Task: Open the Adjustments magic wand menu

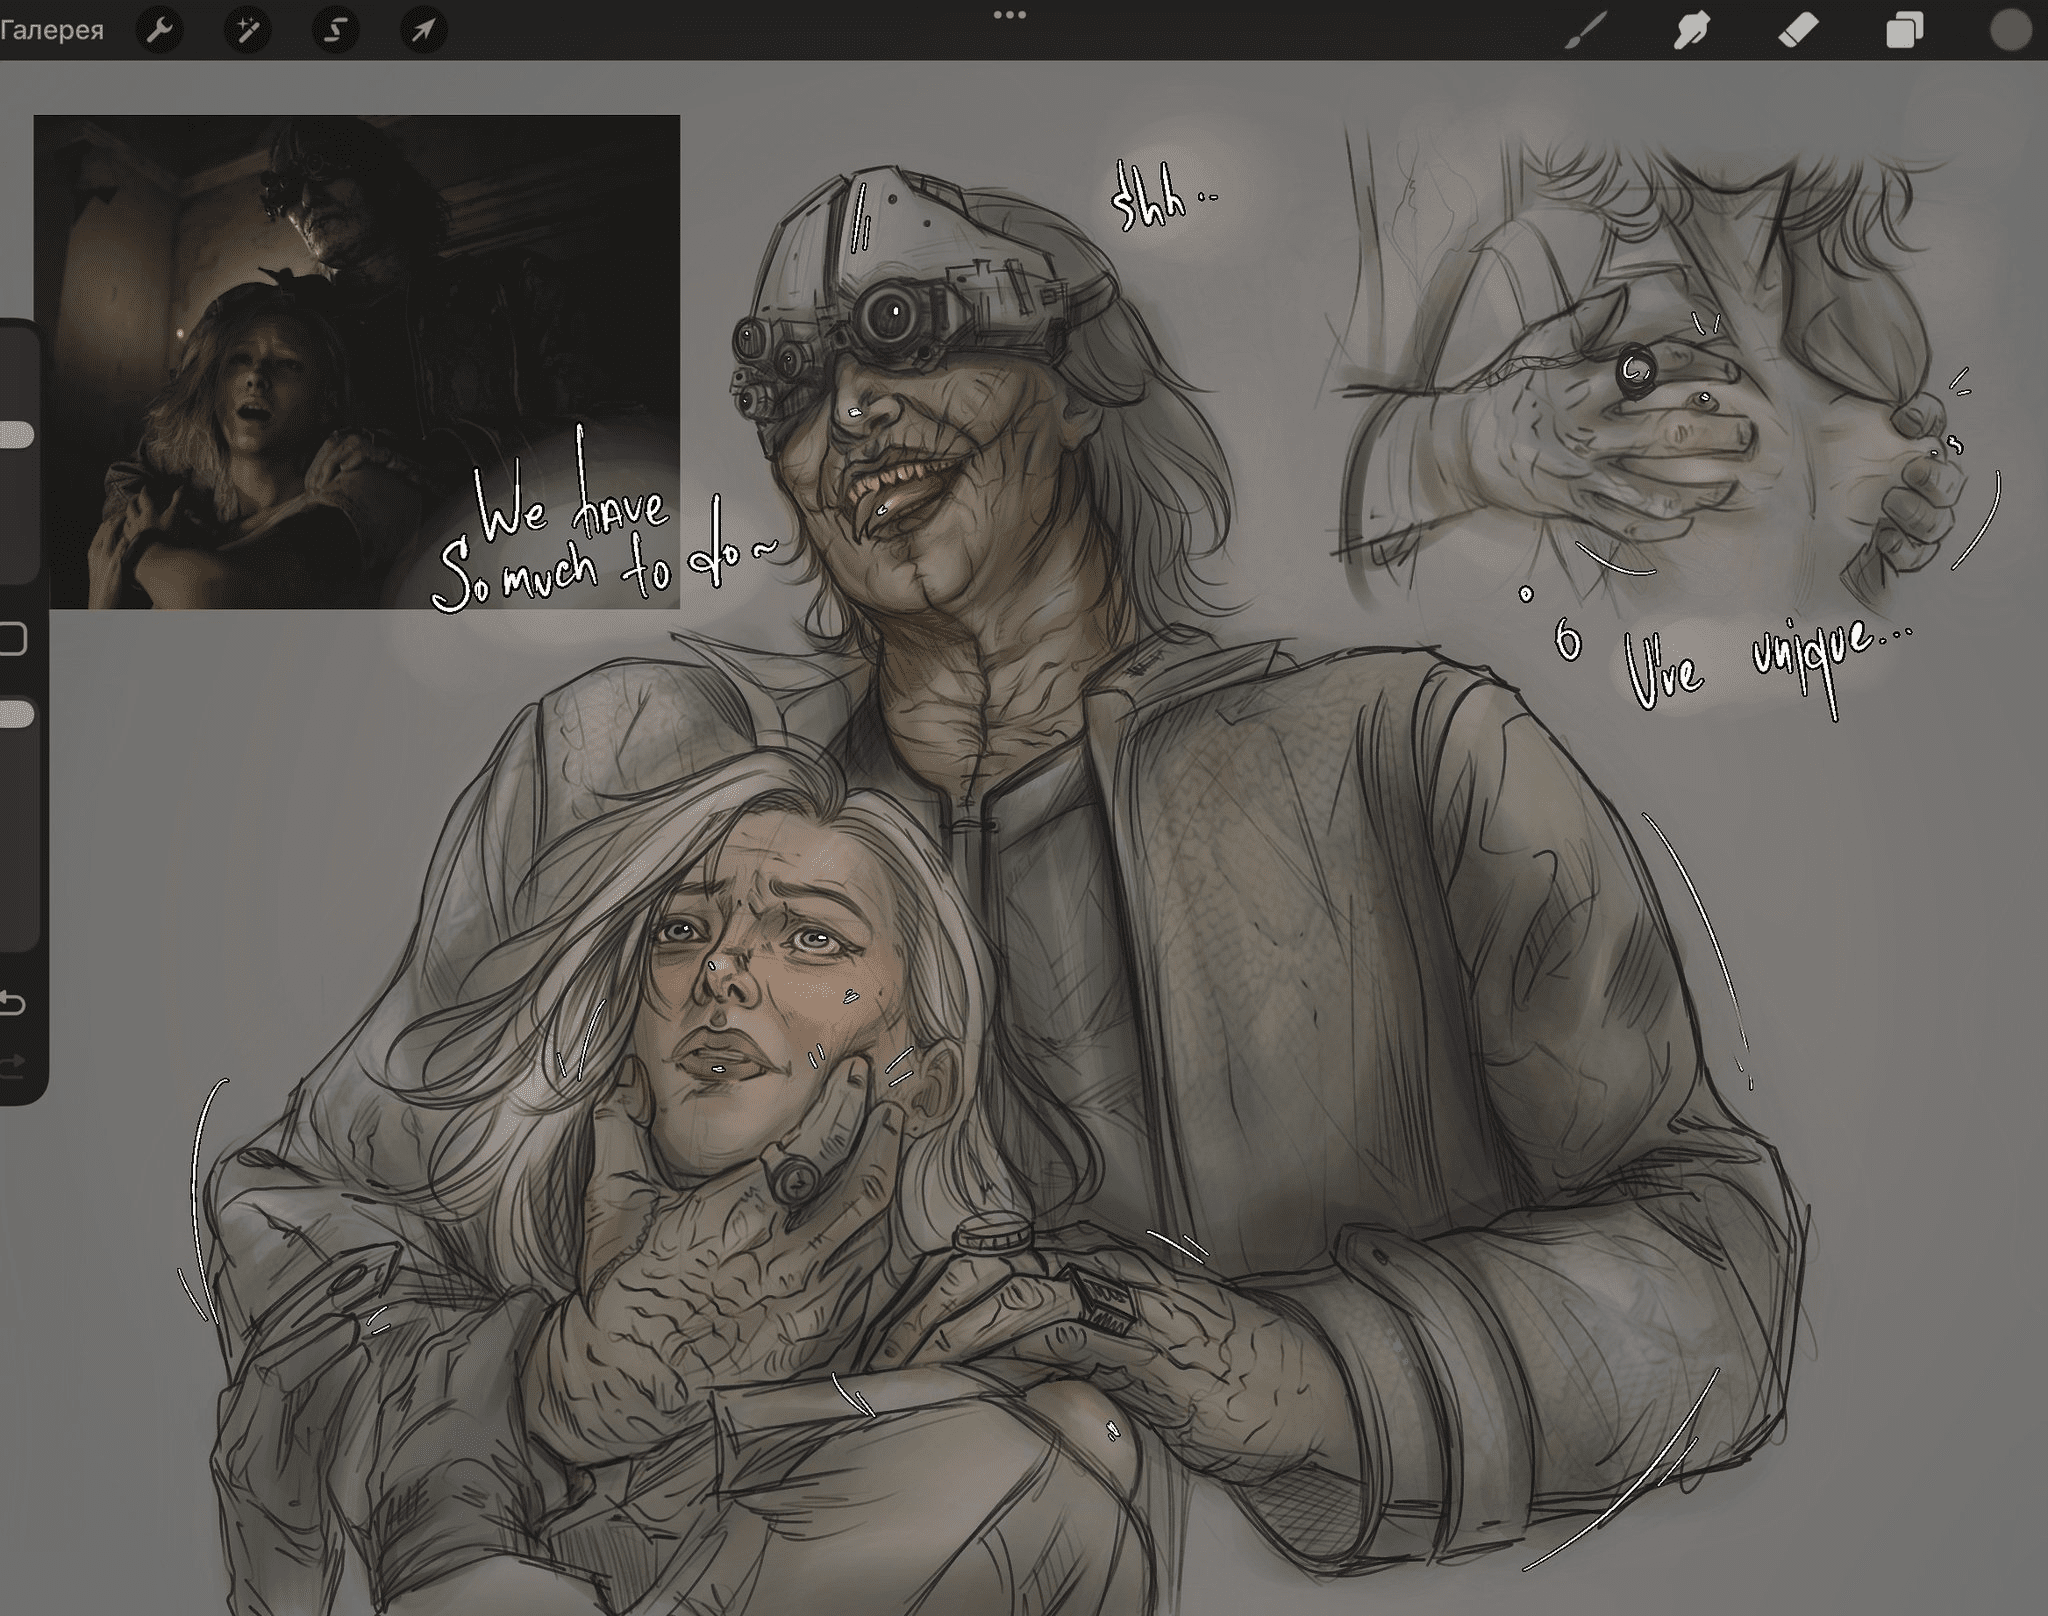Action: (x=247, y=31)
